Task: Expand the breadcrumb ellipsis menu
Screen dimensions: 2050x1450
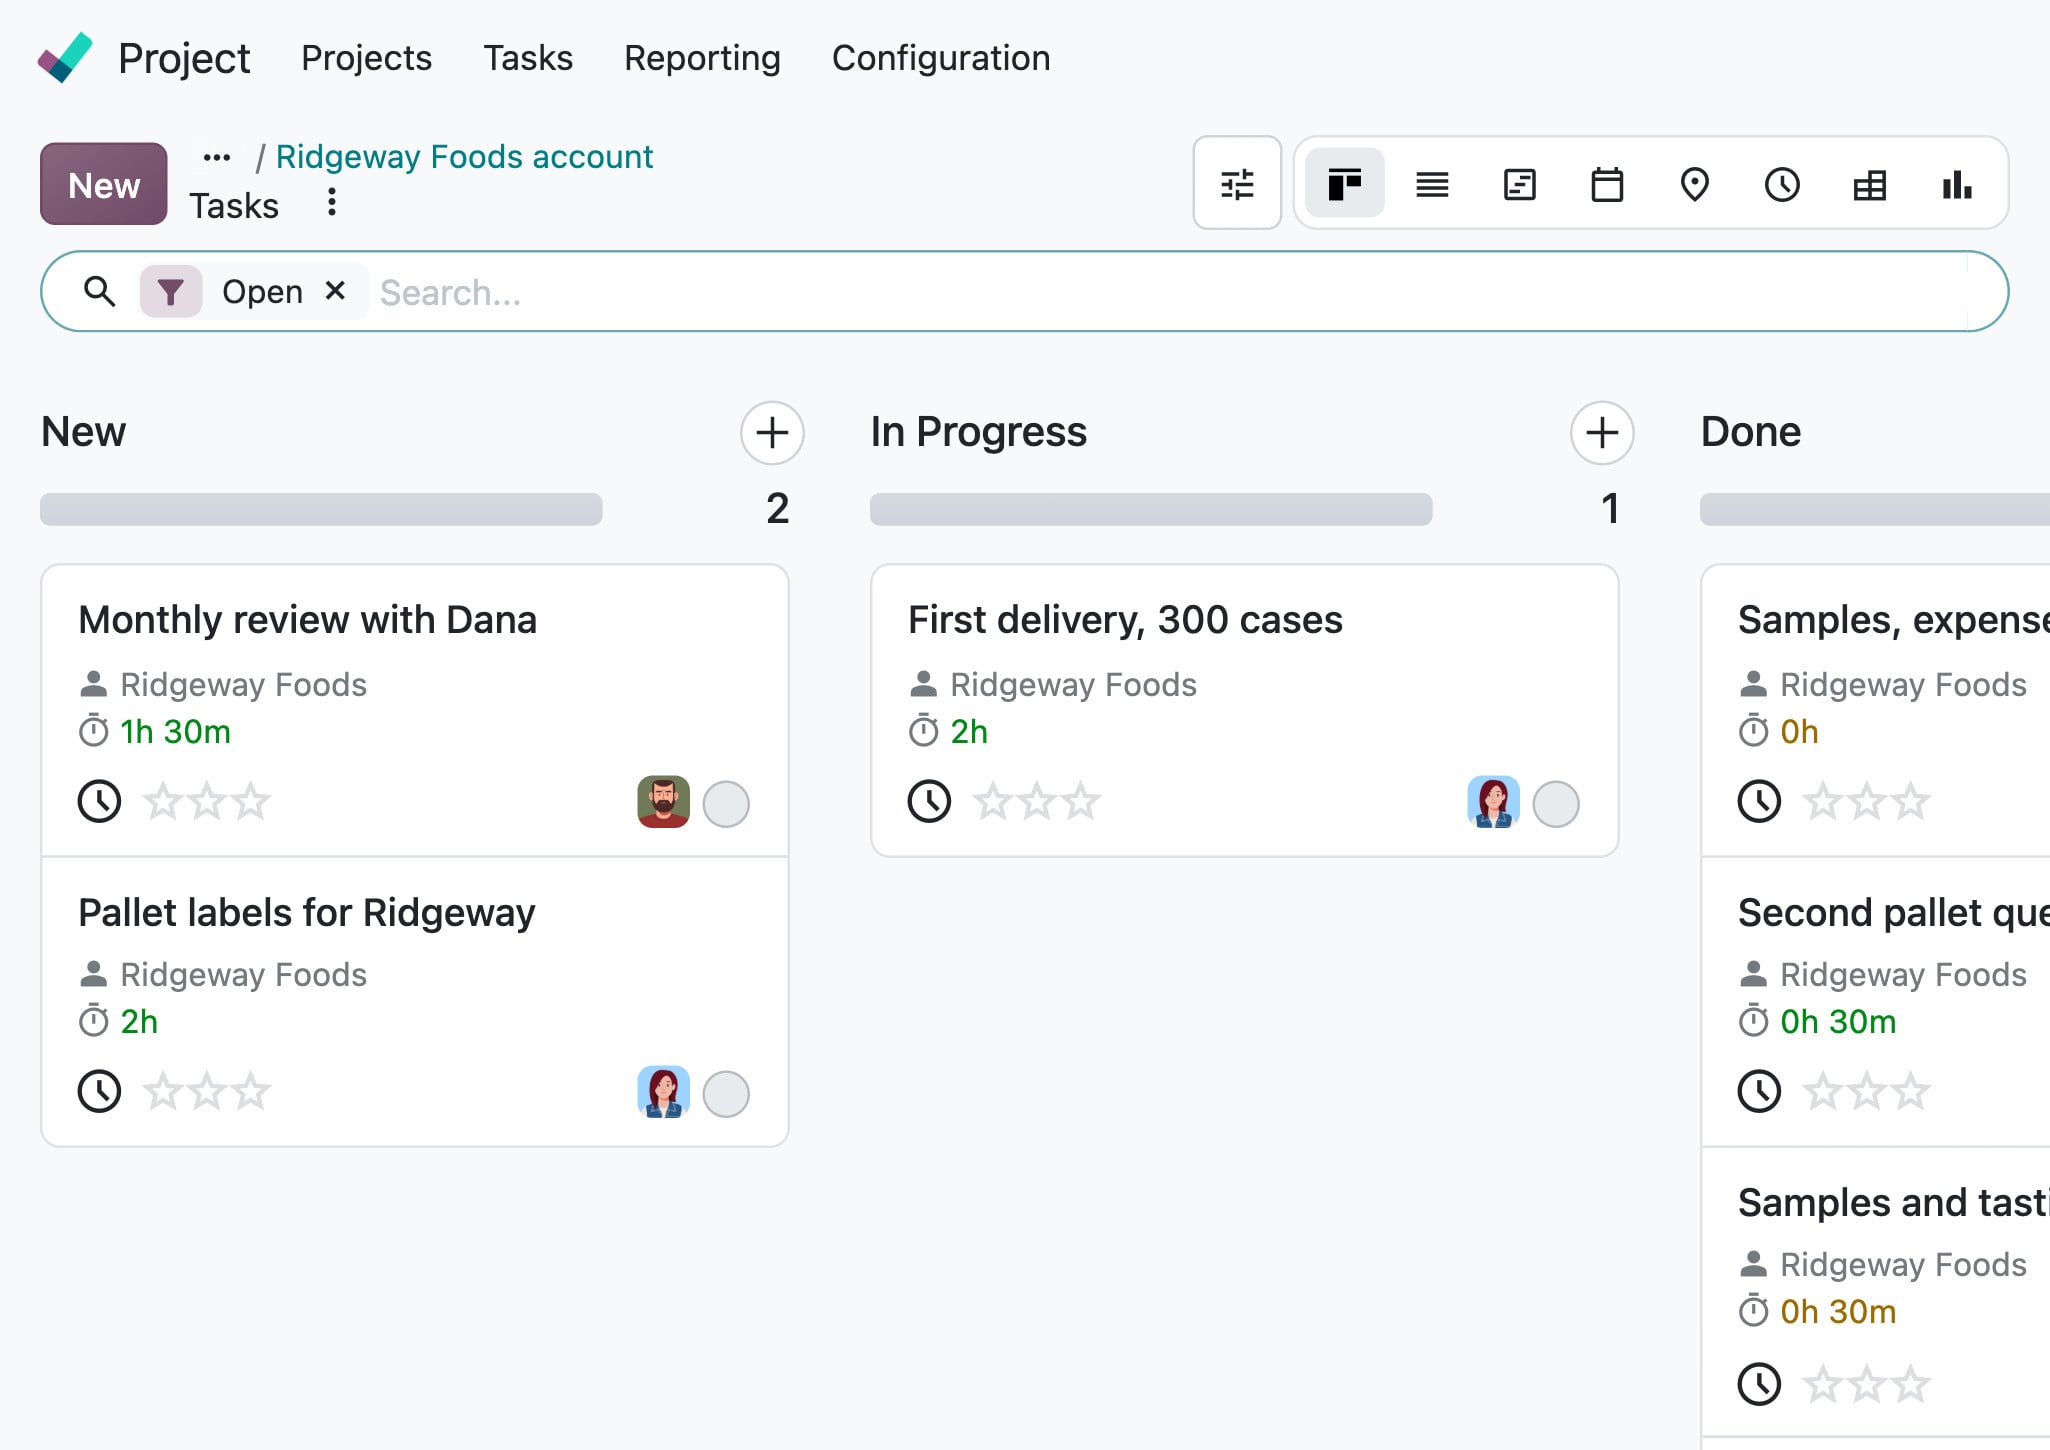Action: click(x=216, y=157)
